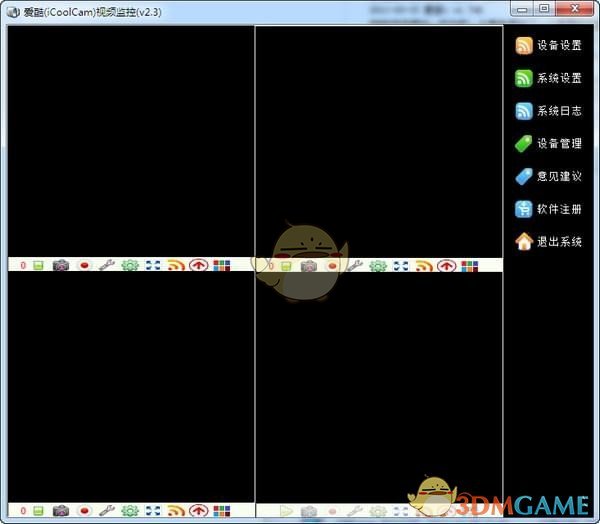The image size is (600, 524).
Task: Click red up-arrow circle icon in top-left pane
Action: (199, 265)
